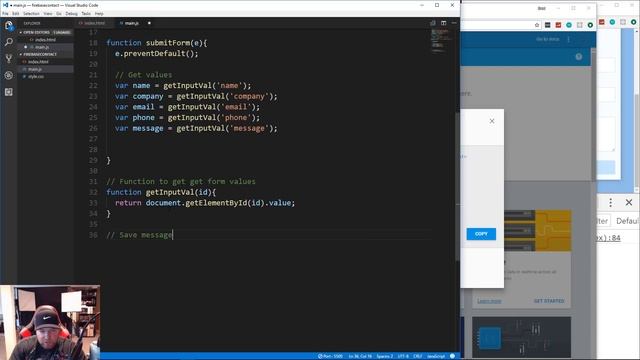Click the yellow illustration thumbnail on Firebase card
Viewport: 640px width, 360px height.
click(x=538, y=231)
